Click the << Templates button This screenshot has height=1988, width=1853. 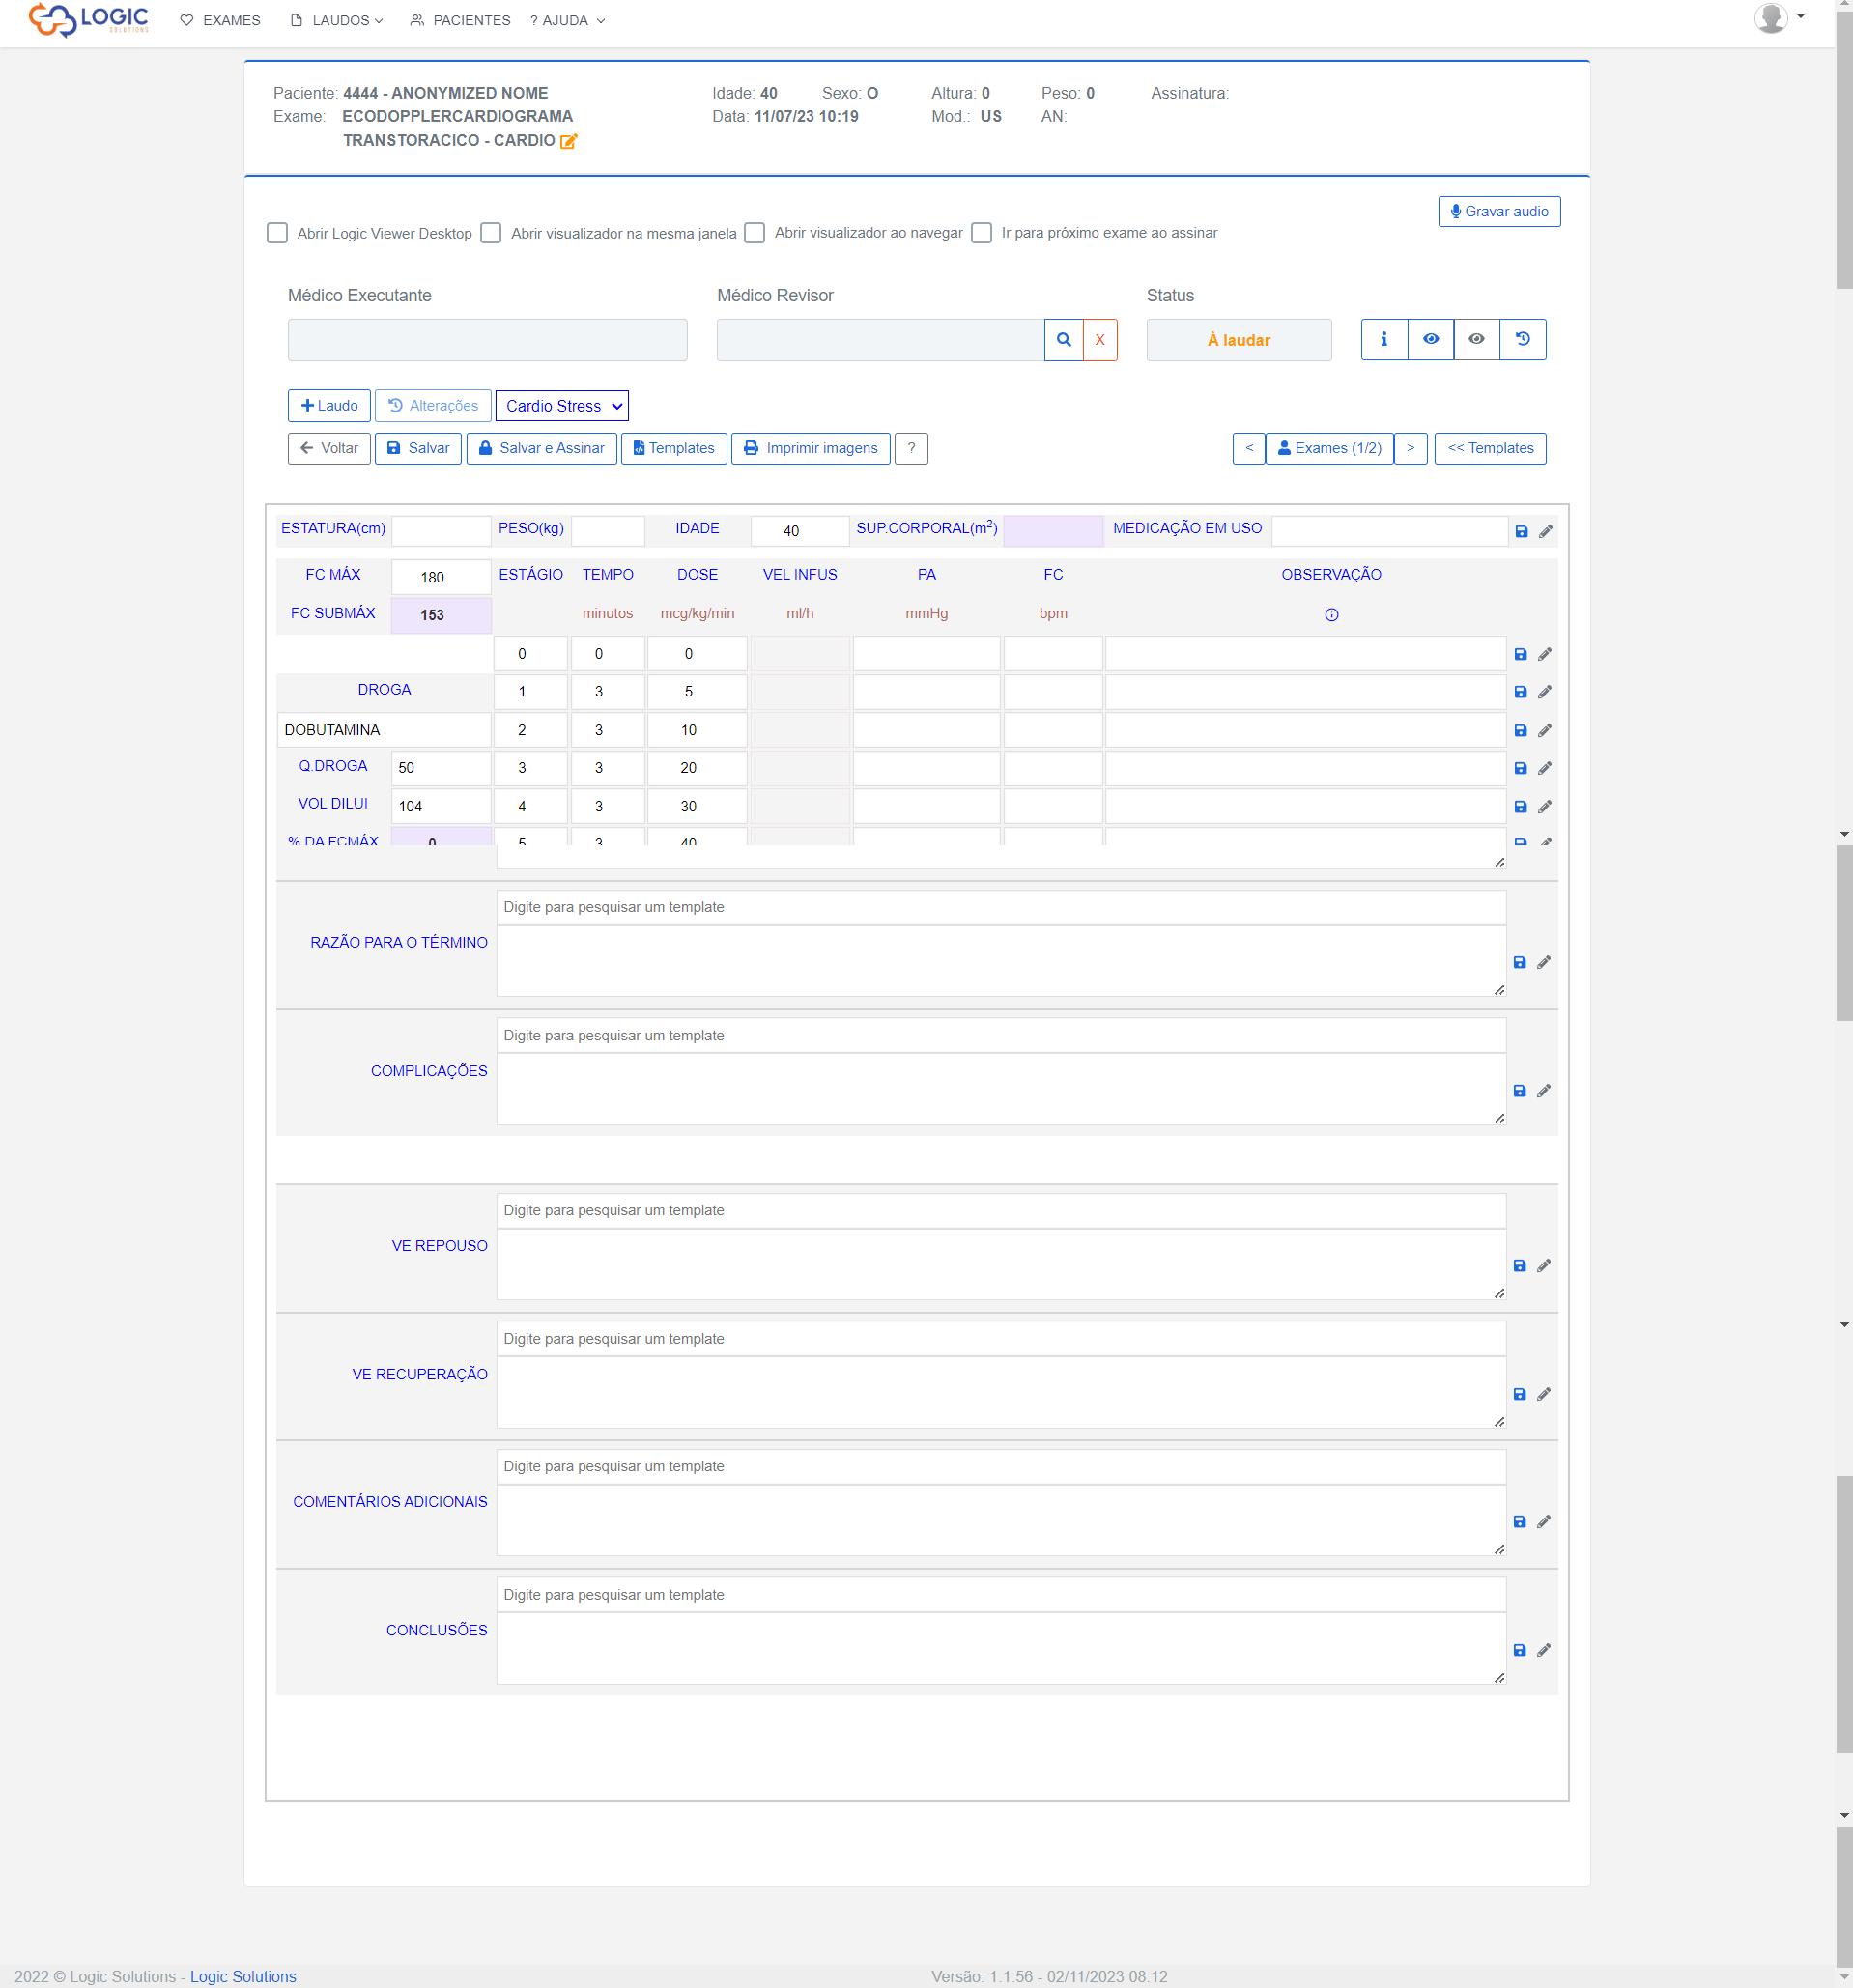tap(1490, 448)
